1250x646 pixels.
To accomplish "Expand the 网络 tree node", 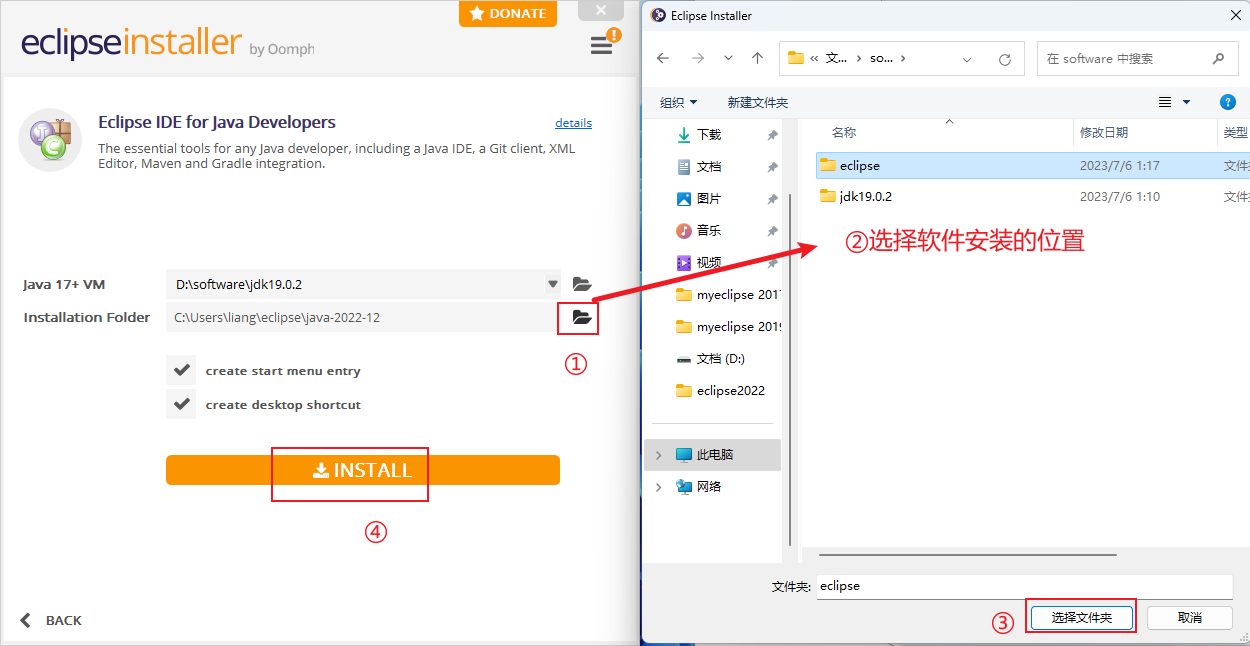I will (658, 486).
